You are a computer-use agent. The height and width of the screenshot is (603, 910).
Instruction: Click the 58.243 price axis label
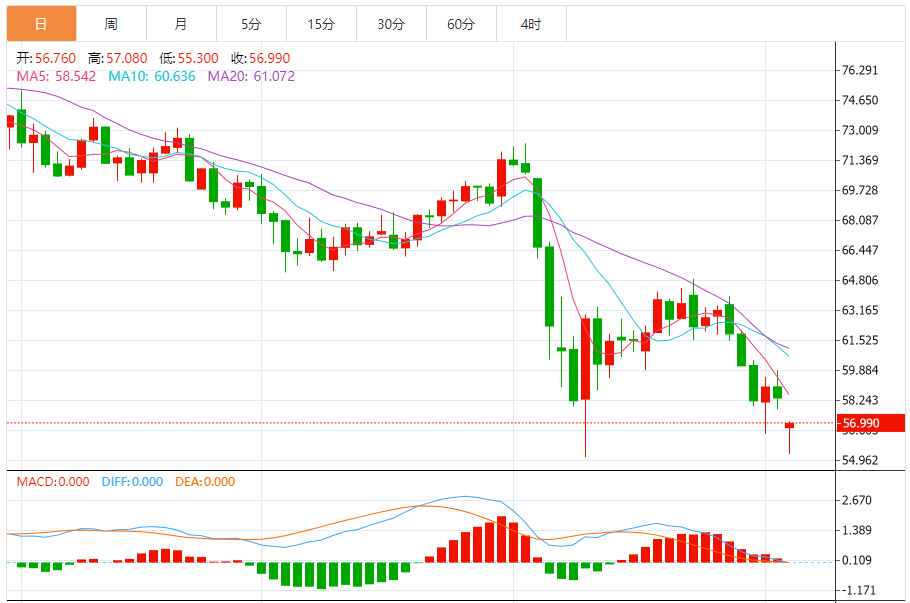[860, 400]
